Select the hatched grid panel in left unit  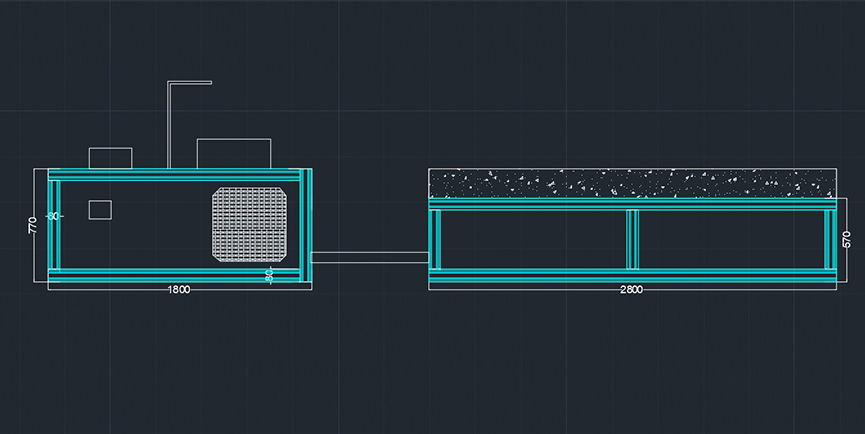click(251, 225)
